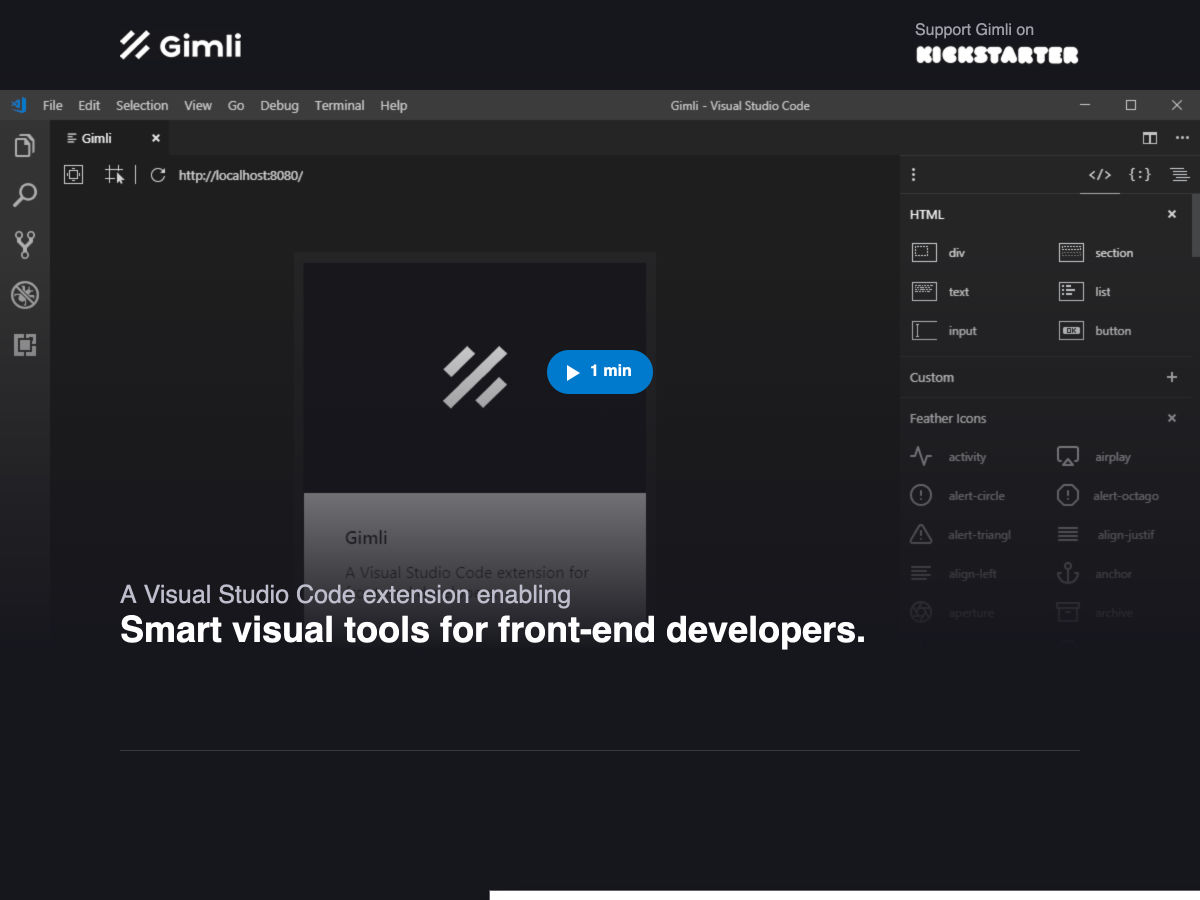Collapse the Feather Icons section
This screenshot has height=900, width=1200.
click(1172, 418)
